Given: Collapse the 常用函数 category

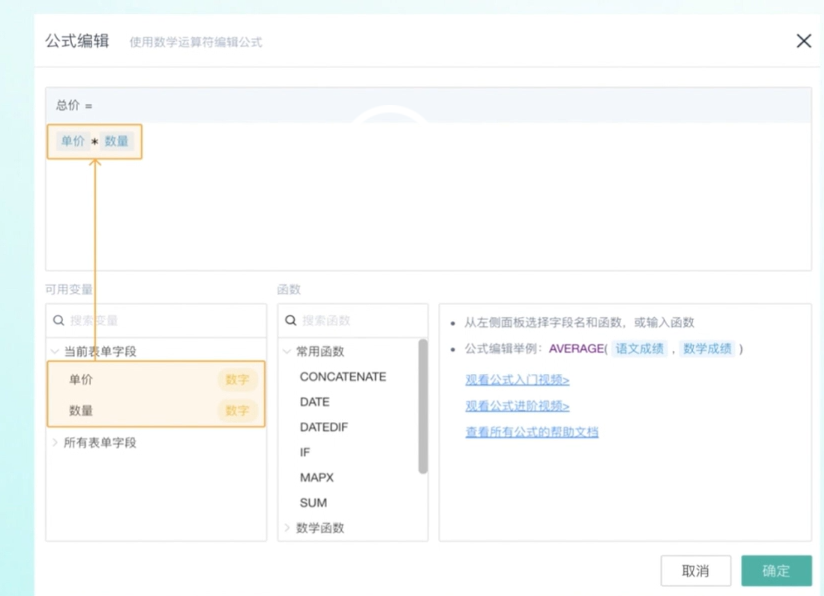Looking at the screenshot, I should [287, 351].
